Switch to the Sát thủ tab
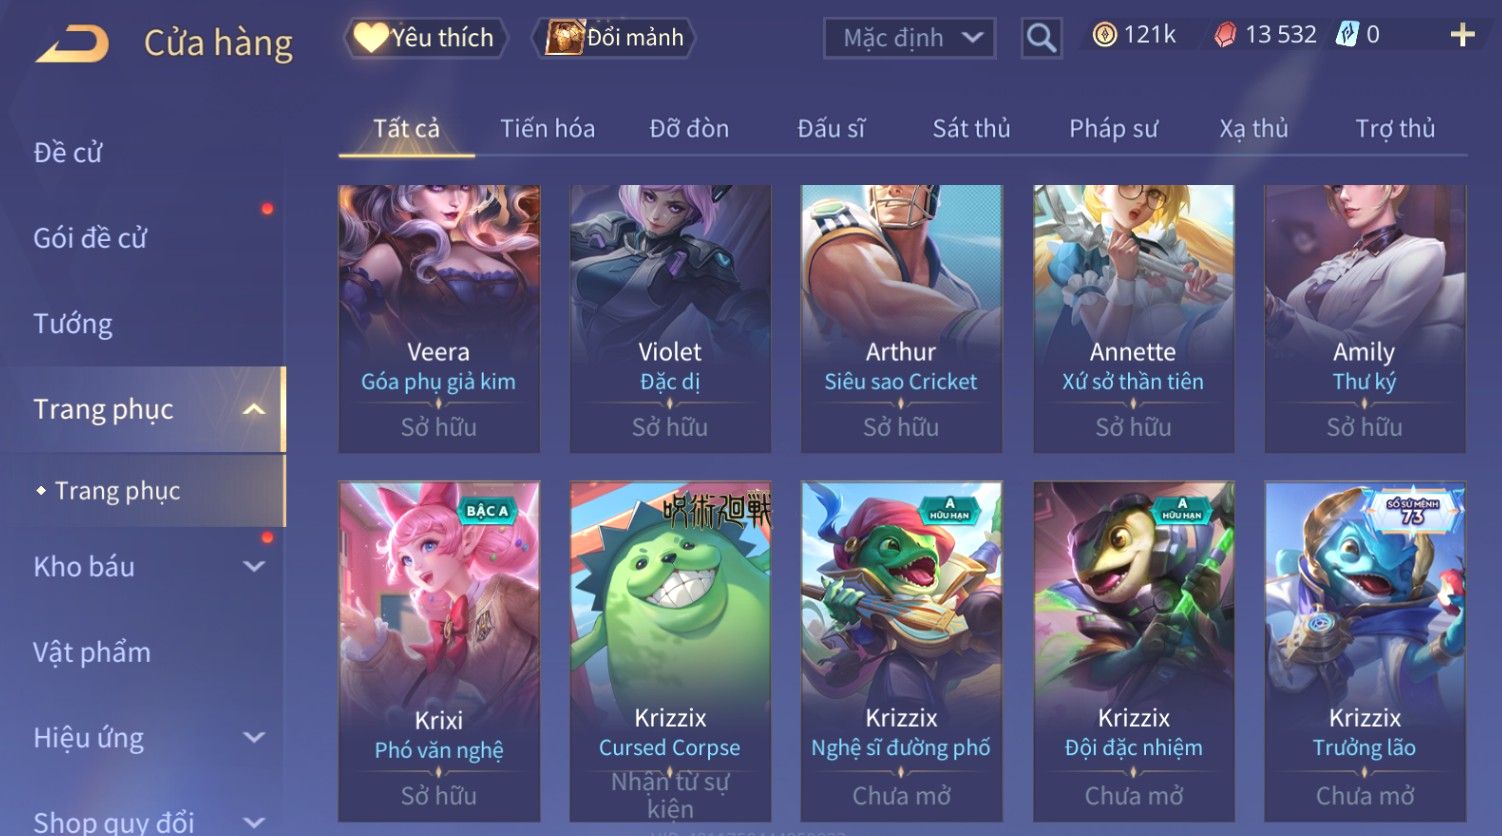Viewport: 1502px width, 836px height. [x=971, y=128]
